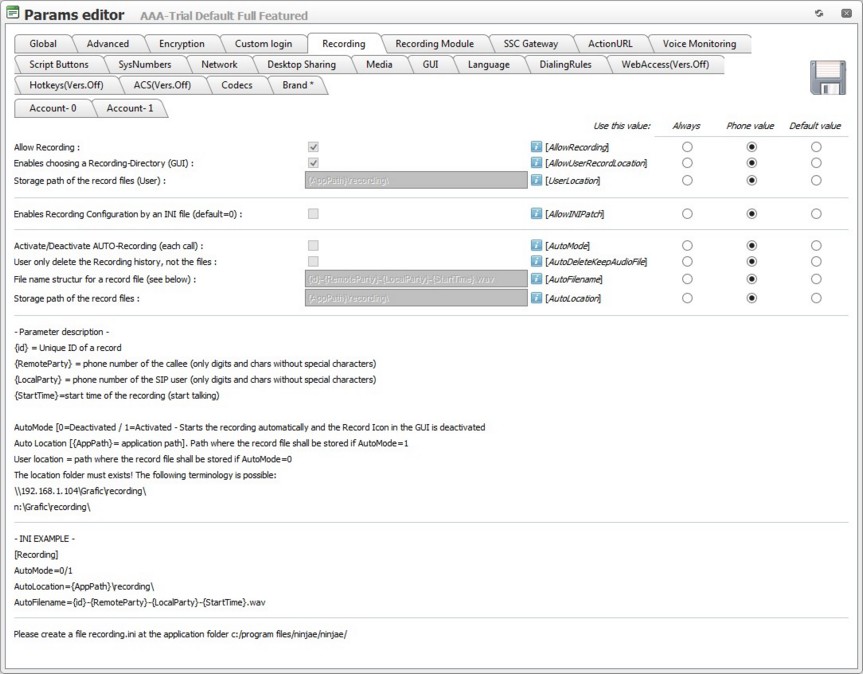Click info icon beside AutoDeleteKeepAudioFile
This screenshot has width=863, height=674.
pyautogui.click(x=536, y=262)
